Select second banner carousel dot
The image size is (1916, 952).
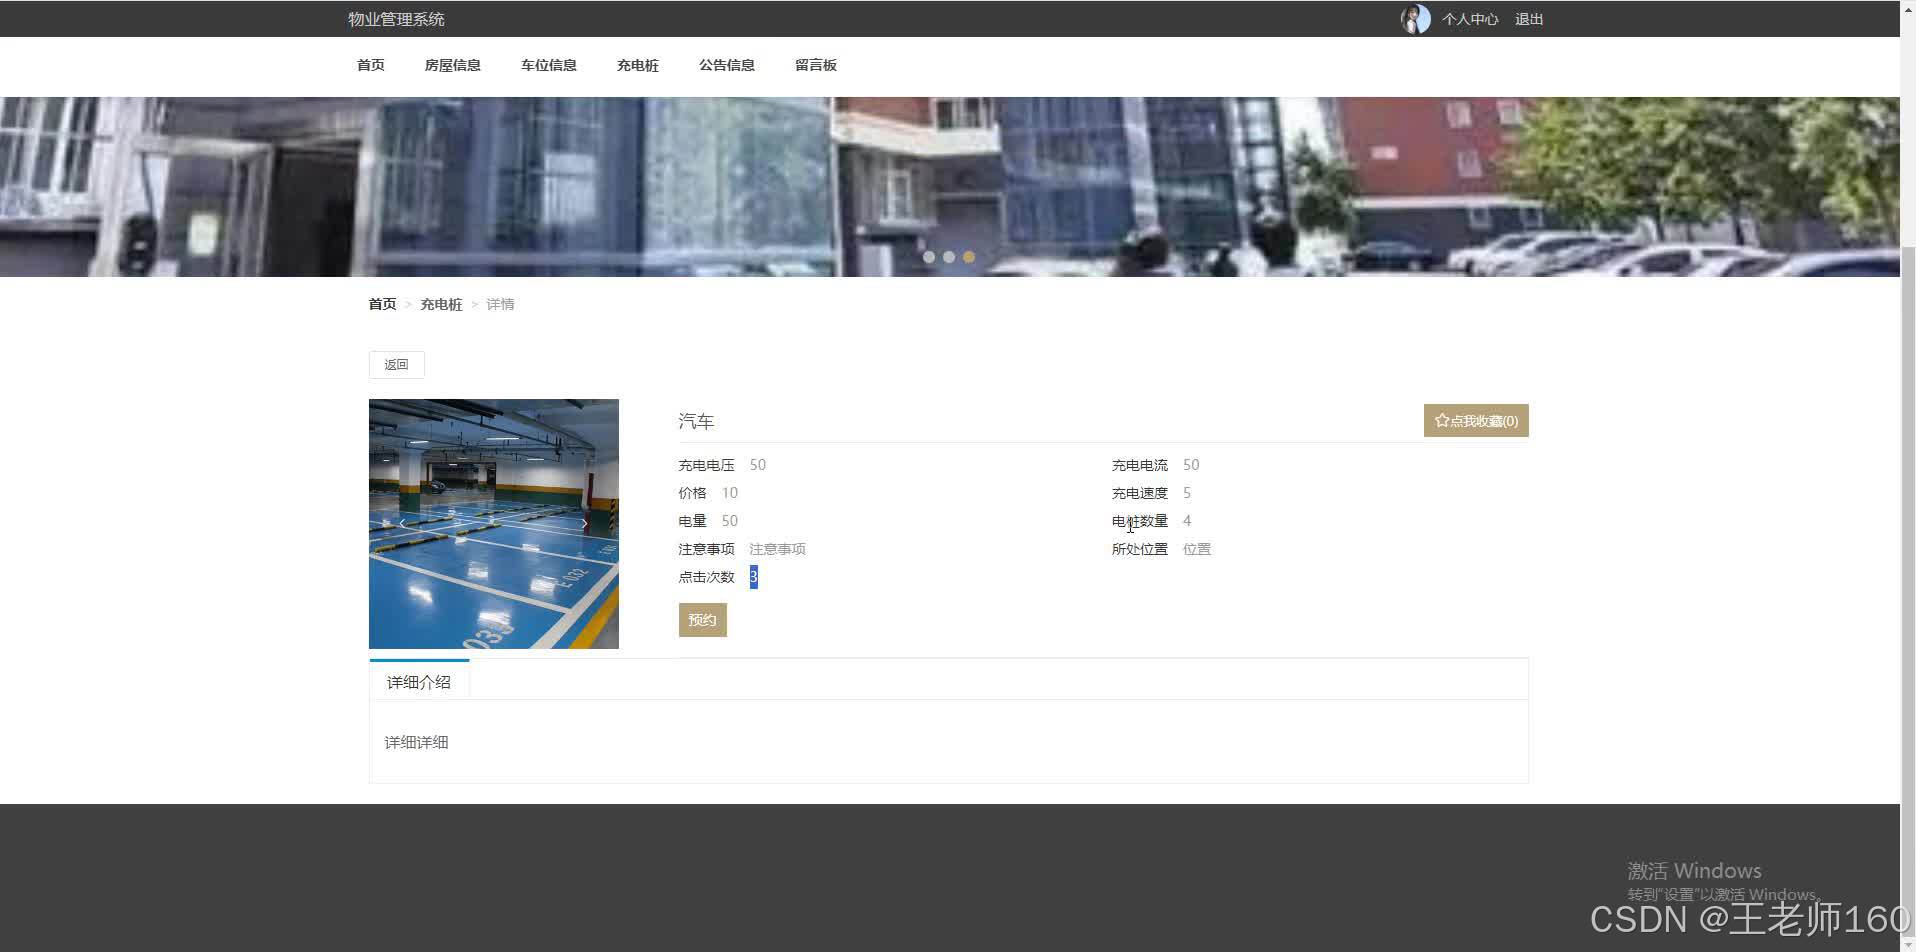tap(949, 257)
